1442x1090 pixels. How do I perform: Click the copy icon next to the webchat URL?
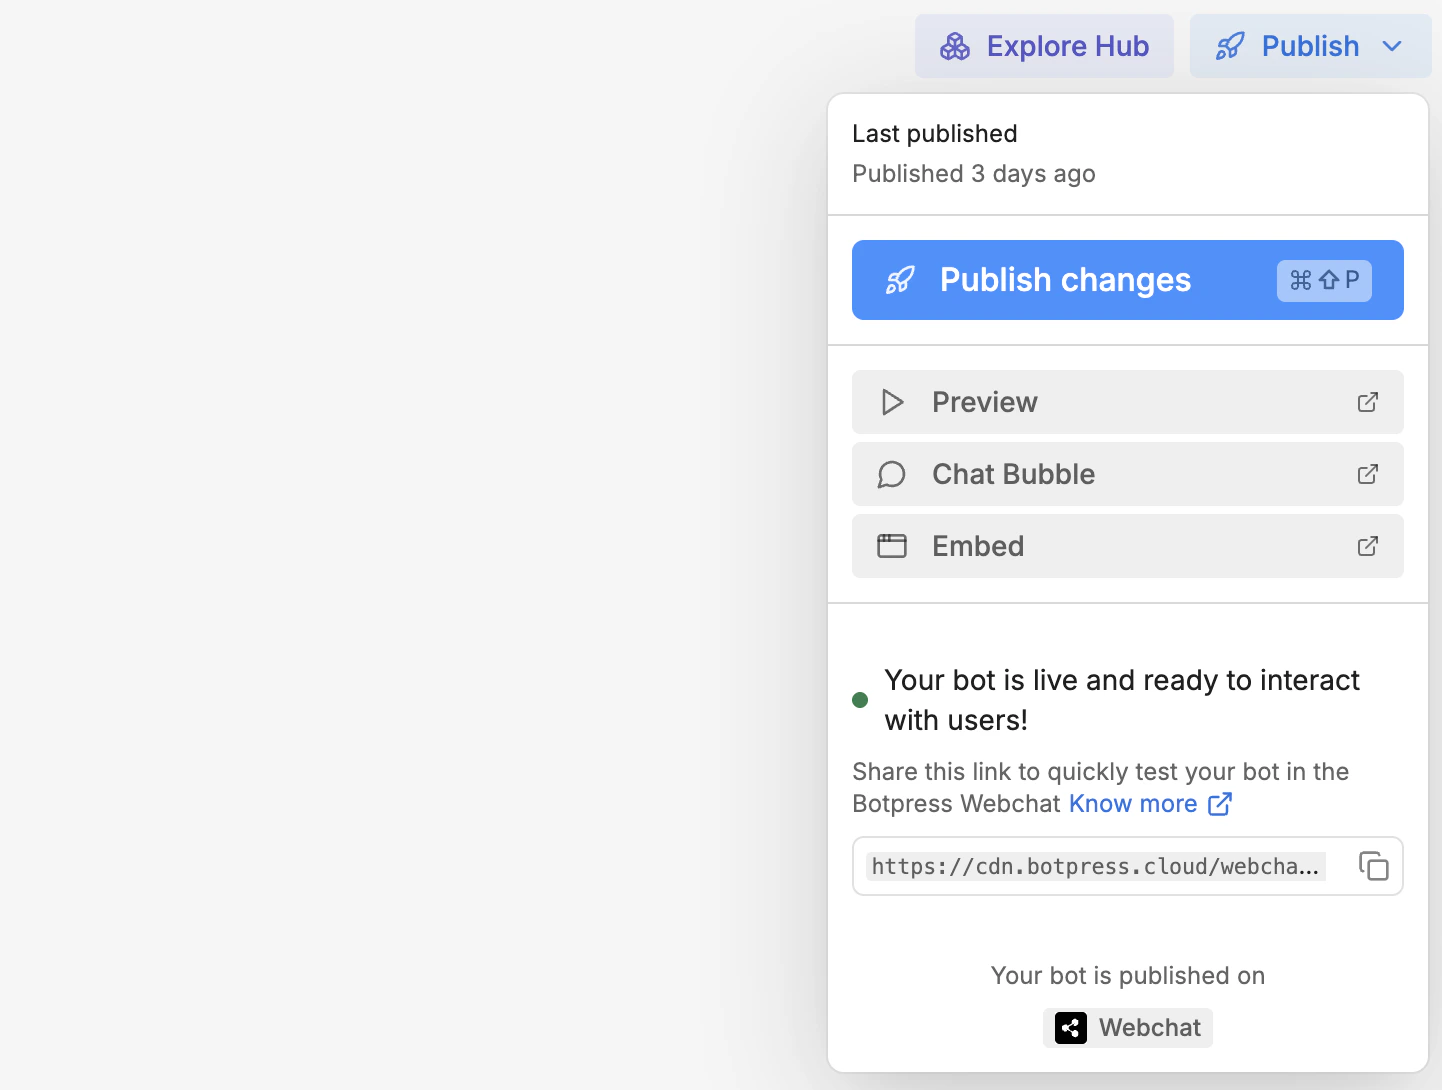(x=1374, y=866)
